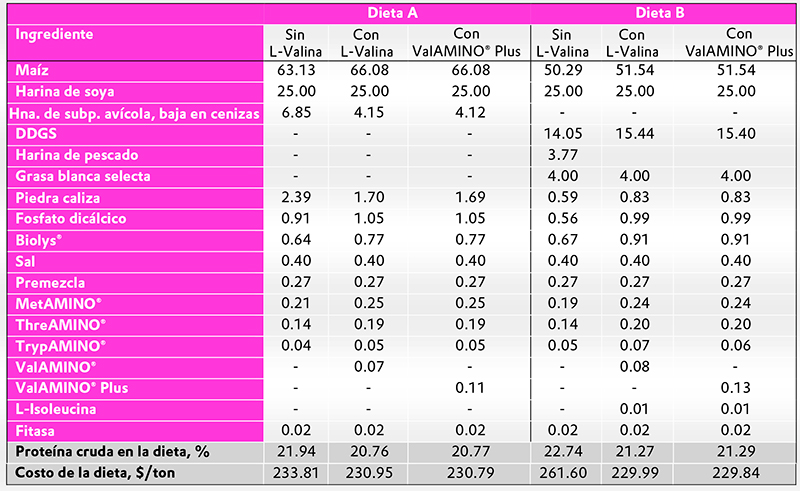Click the 261.60 cost value

[563, 473]
